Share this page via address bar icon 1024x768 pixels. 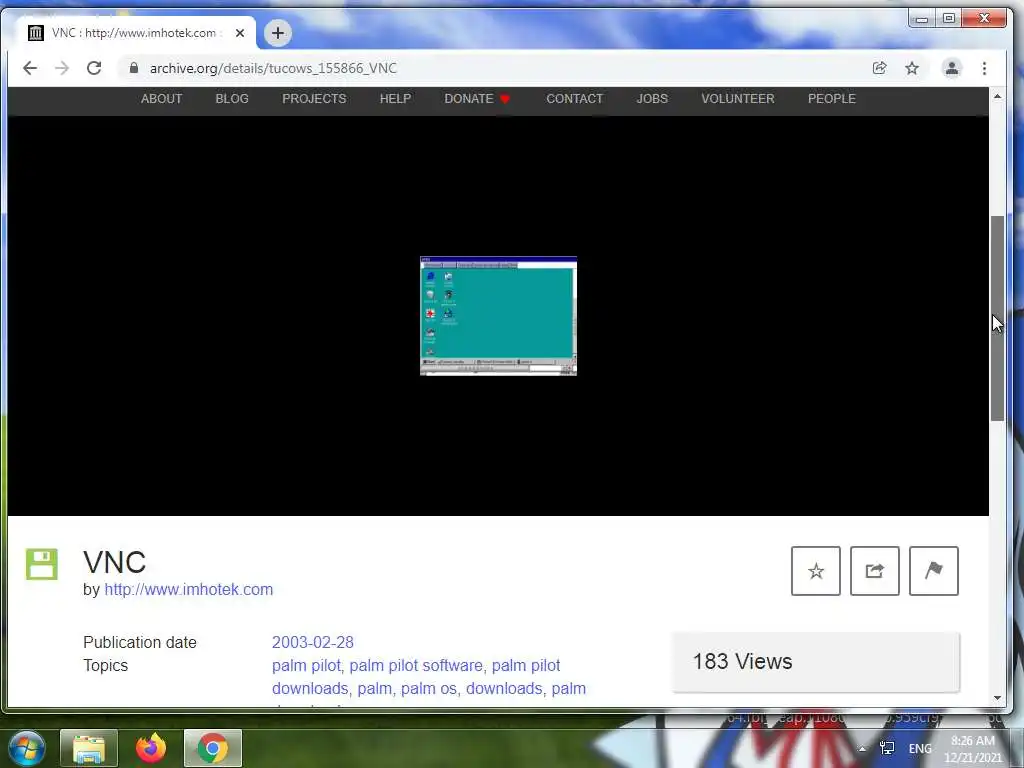pyautogui.click(x=880, y=68)
